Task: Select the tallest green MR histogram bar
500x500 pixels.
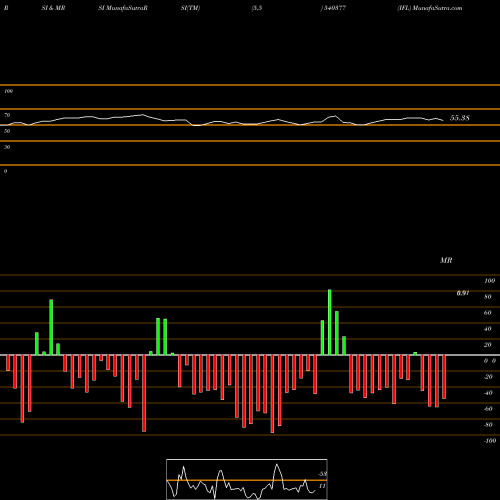Action: pos(330,322)
